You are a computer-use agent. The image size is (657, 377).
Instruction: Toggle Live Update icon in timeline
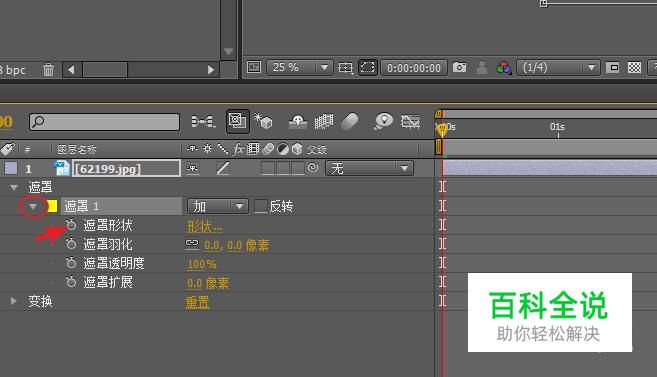coord(238,121)
